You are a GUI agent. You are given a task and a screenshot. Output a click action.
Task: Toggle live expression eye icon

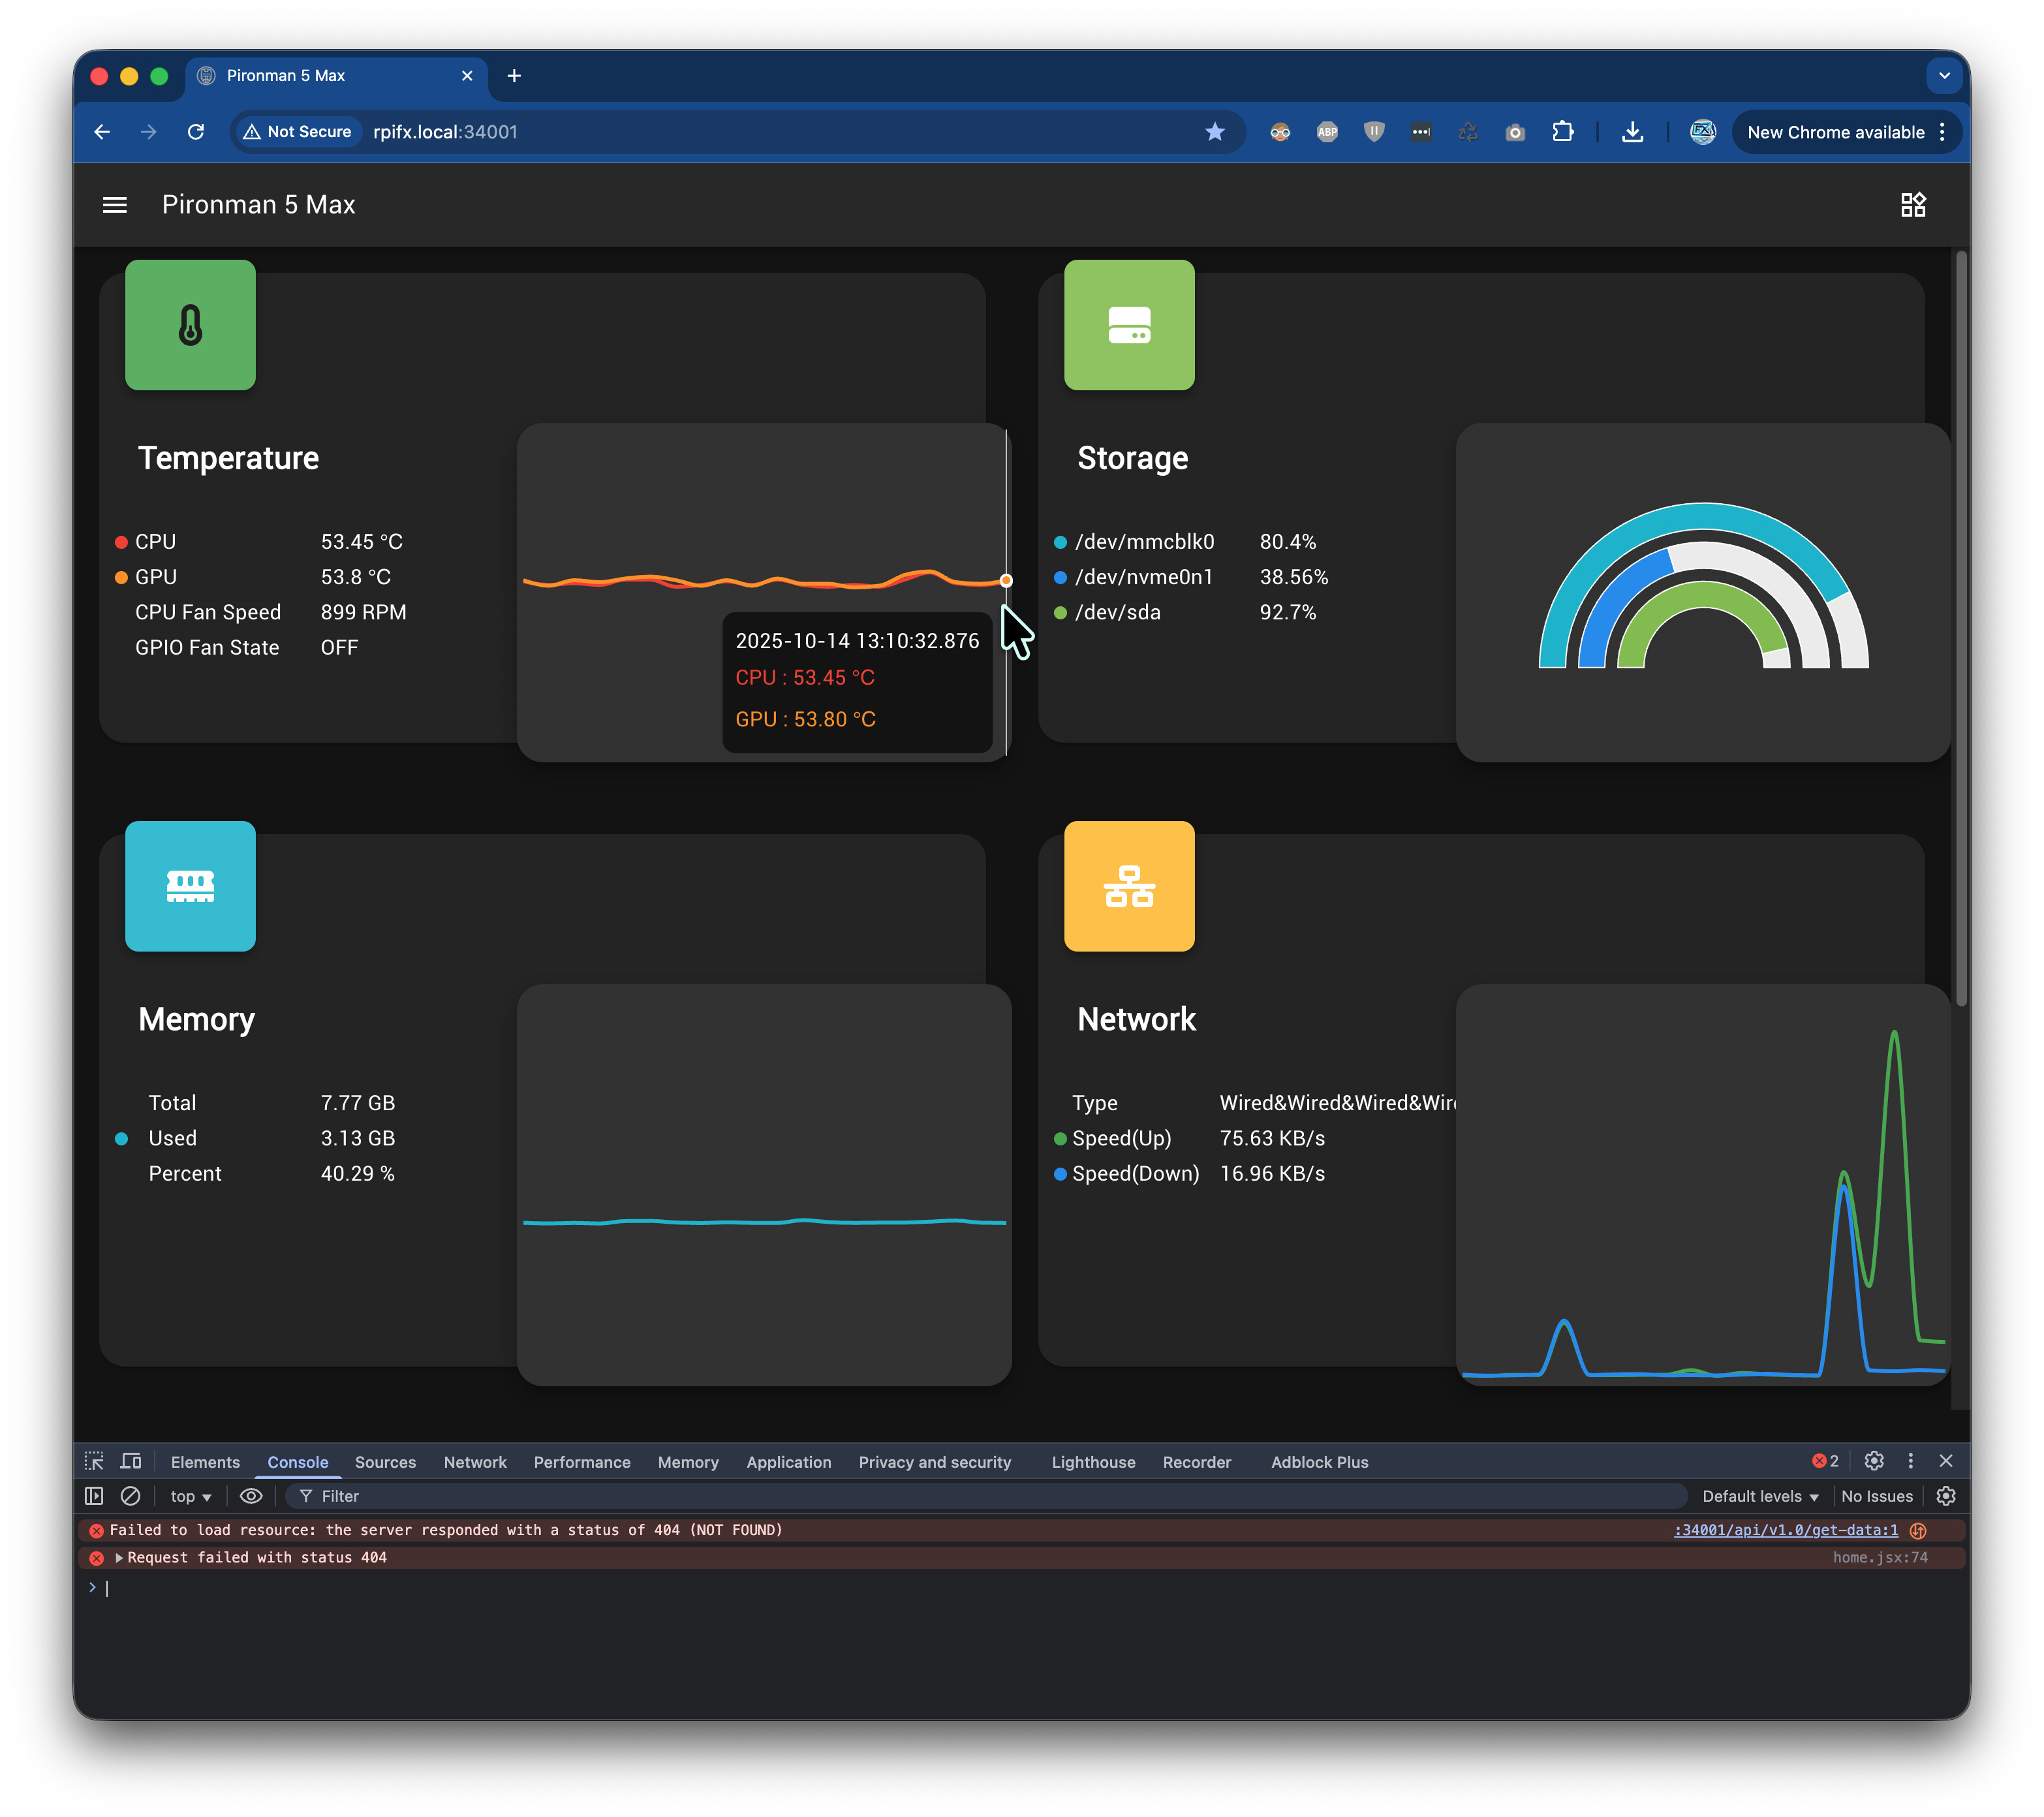pyautogui.click(x=251, y=1496)
